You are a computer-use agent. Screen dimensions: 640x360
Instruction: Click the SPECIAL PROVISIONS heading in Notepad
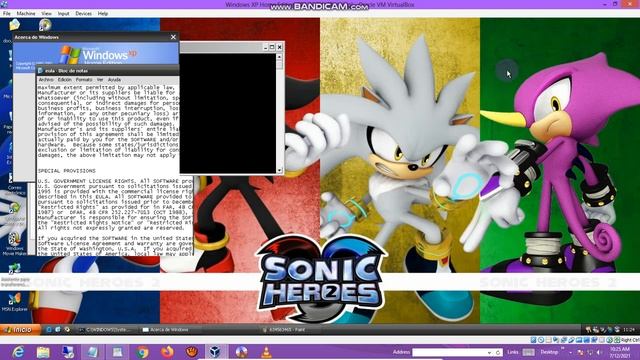67,171
